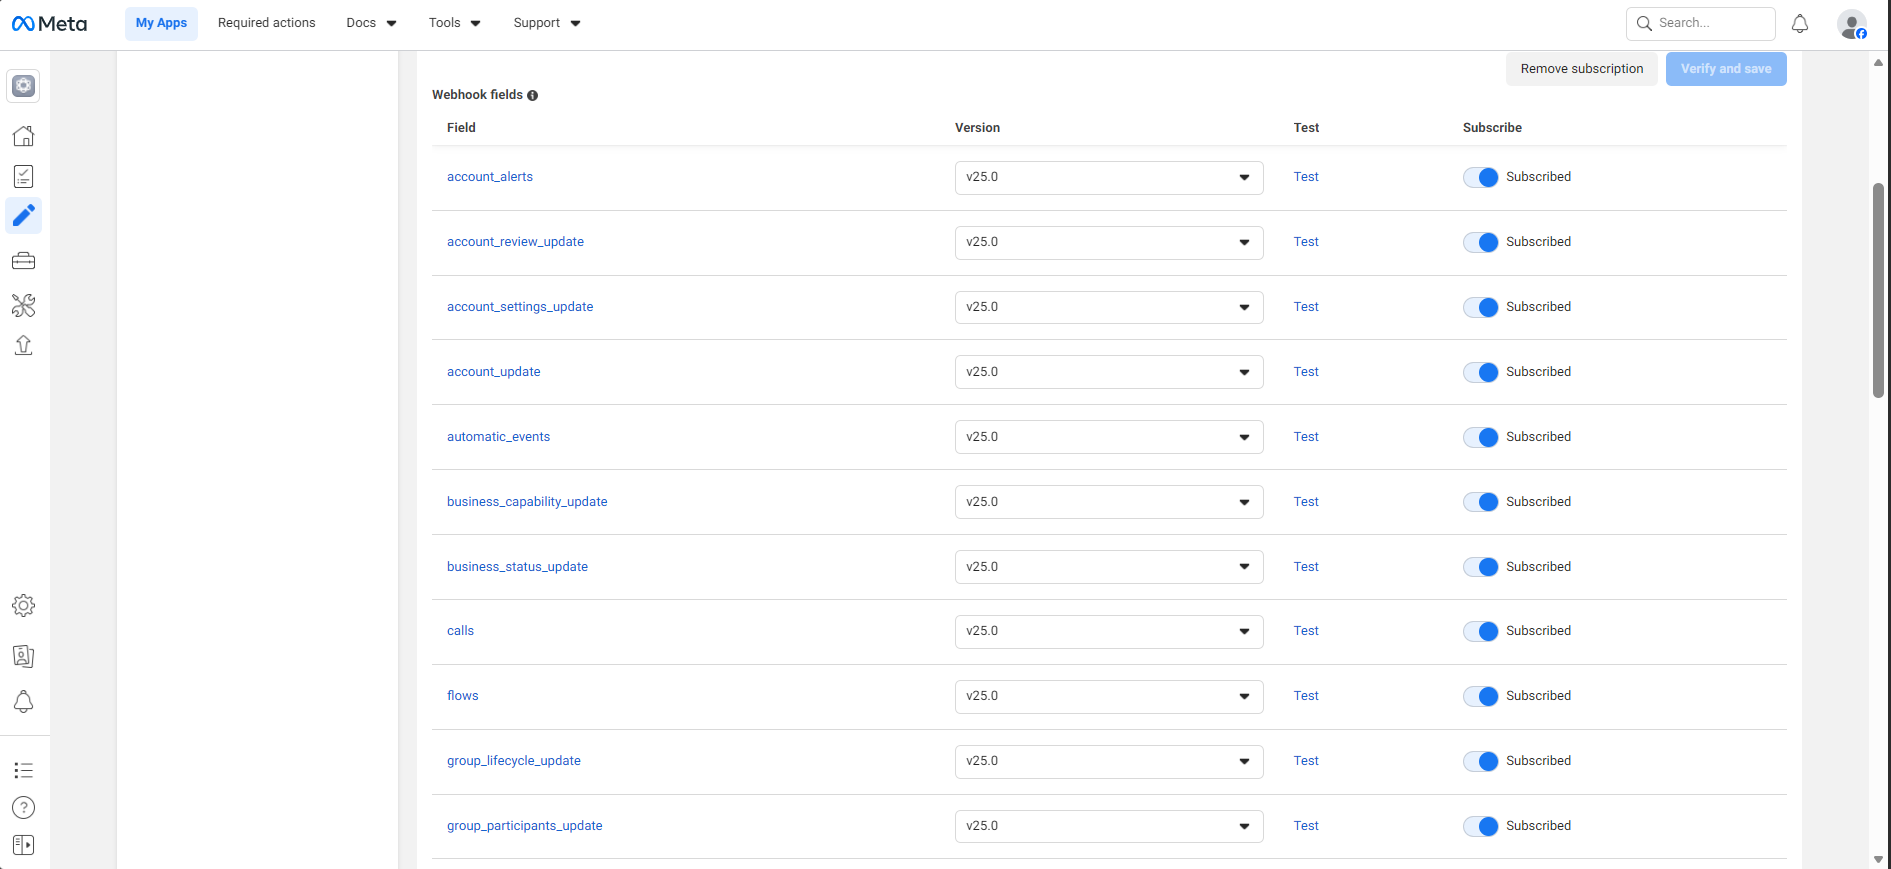Open the activity log list icon
This screenshot has width=1891, height=869.
(x=24, y=770)
